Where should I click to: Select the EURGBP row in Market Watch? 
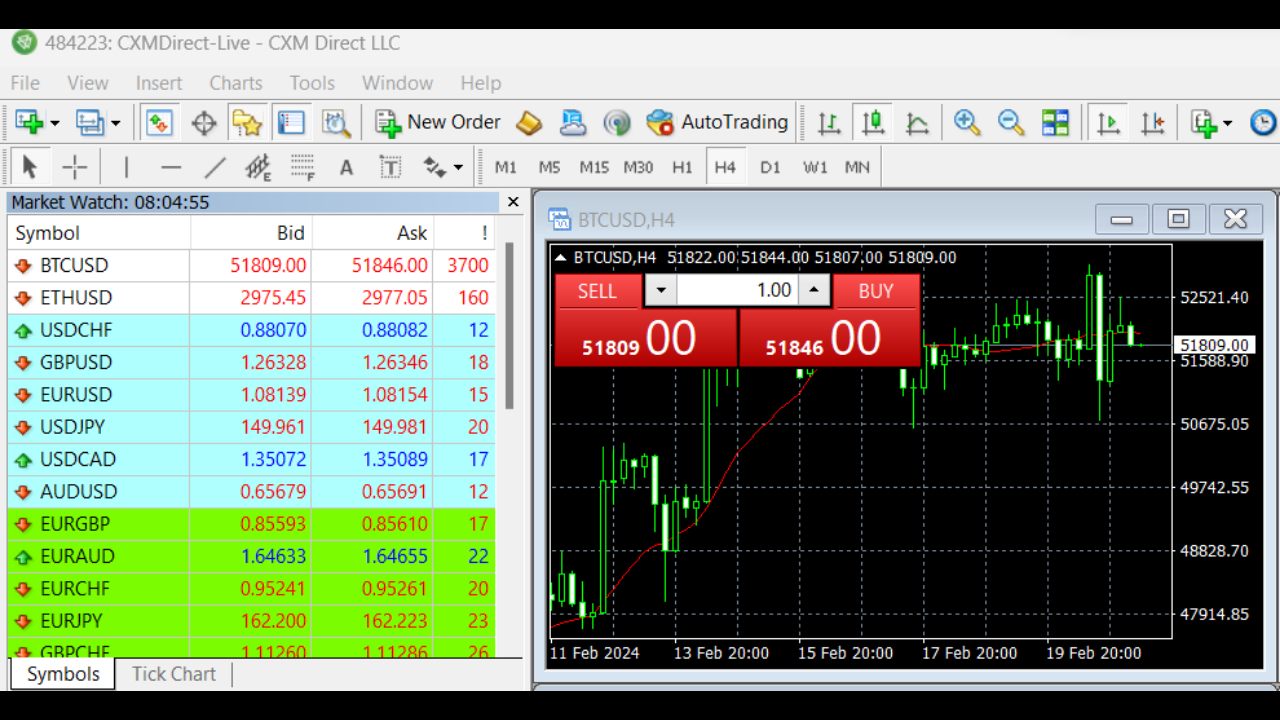coord(252,524)
